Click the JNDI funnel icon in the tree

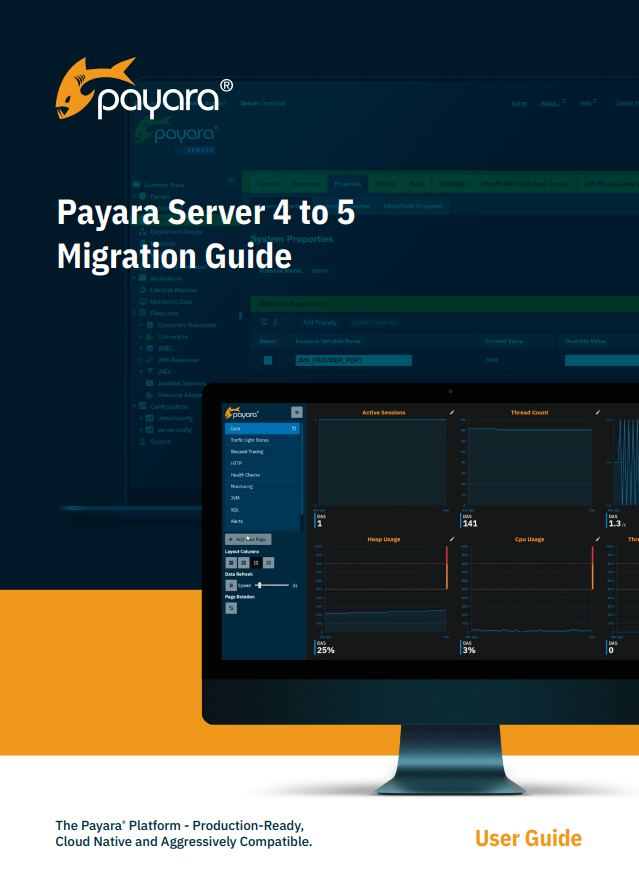(150, 371)
